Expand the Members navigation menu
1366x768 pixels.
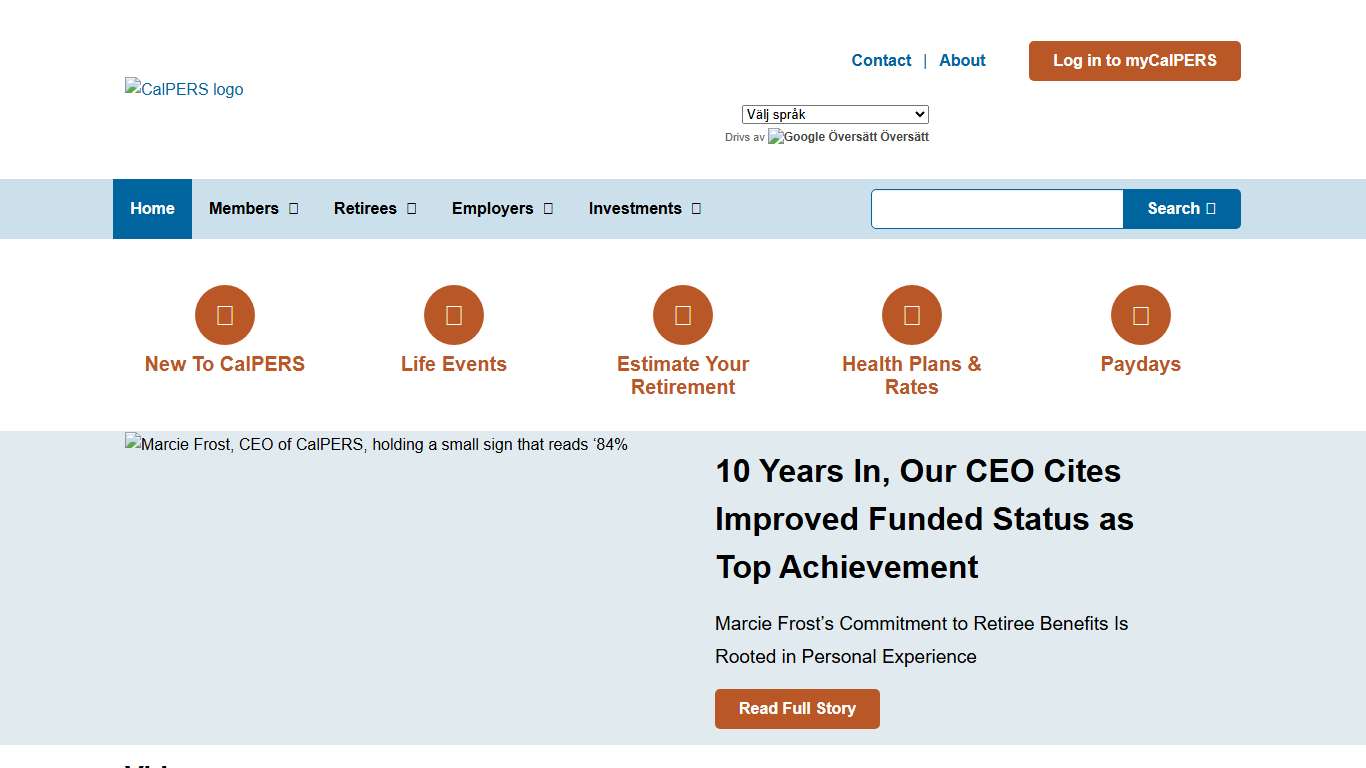point(253,209)
